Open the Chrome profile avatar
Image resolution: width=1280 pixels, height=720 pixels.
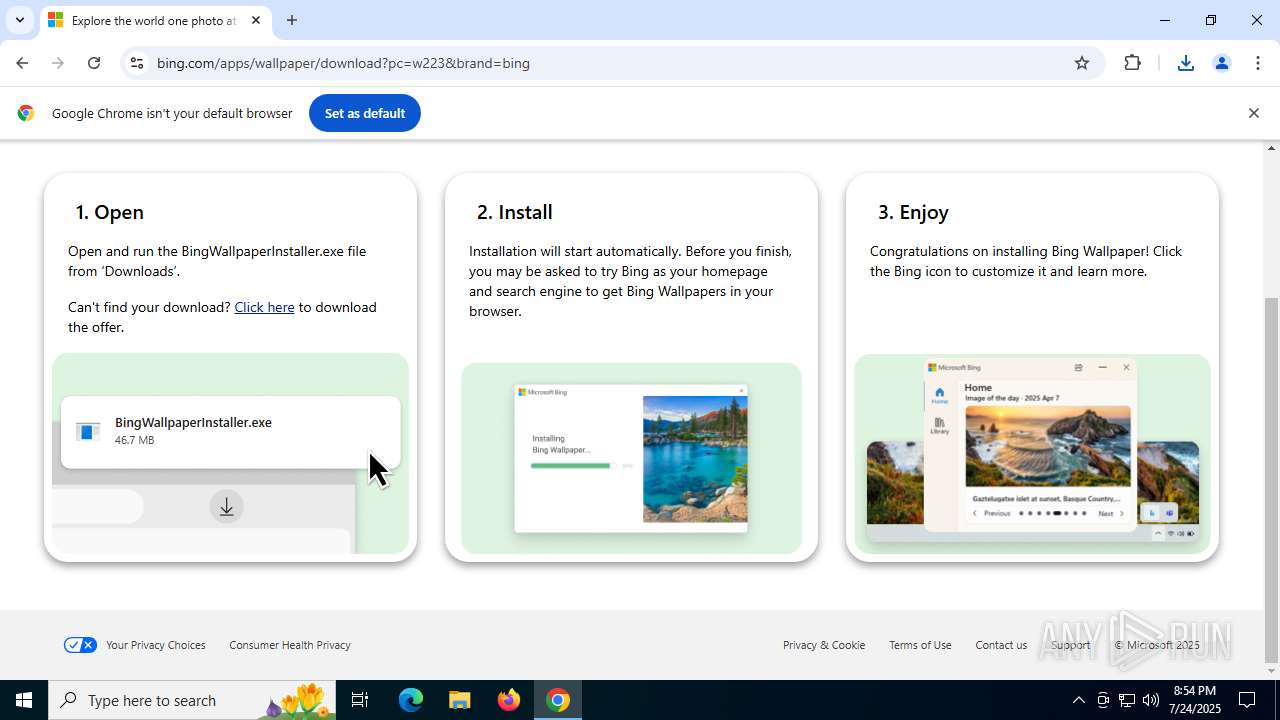click(x=1222, y=63)
